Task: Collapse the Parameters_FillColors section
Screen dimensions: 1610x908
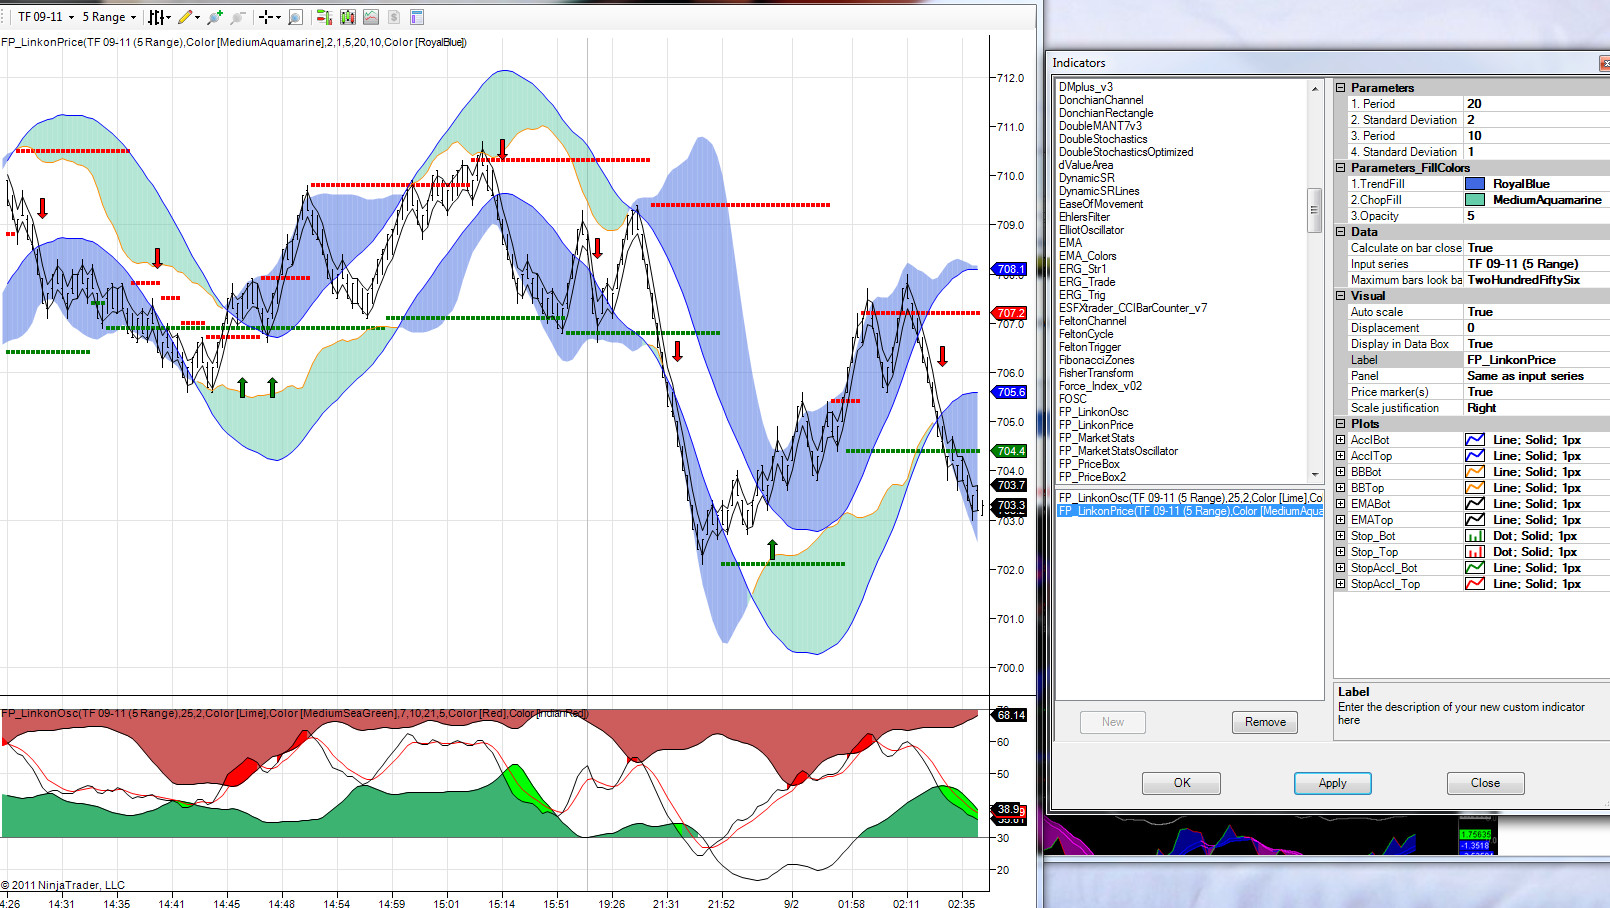Action: (x=1341, y=168)
